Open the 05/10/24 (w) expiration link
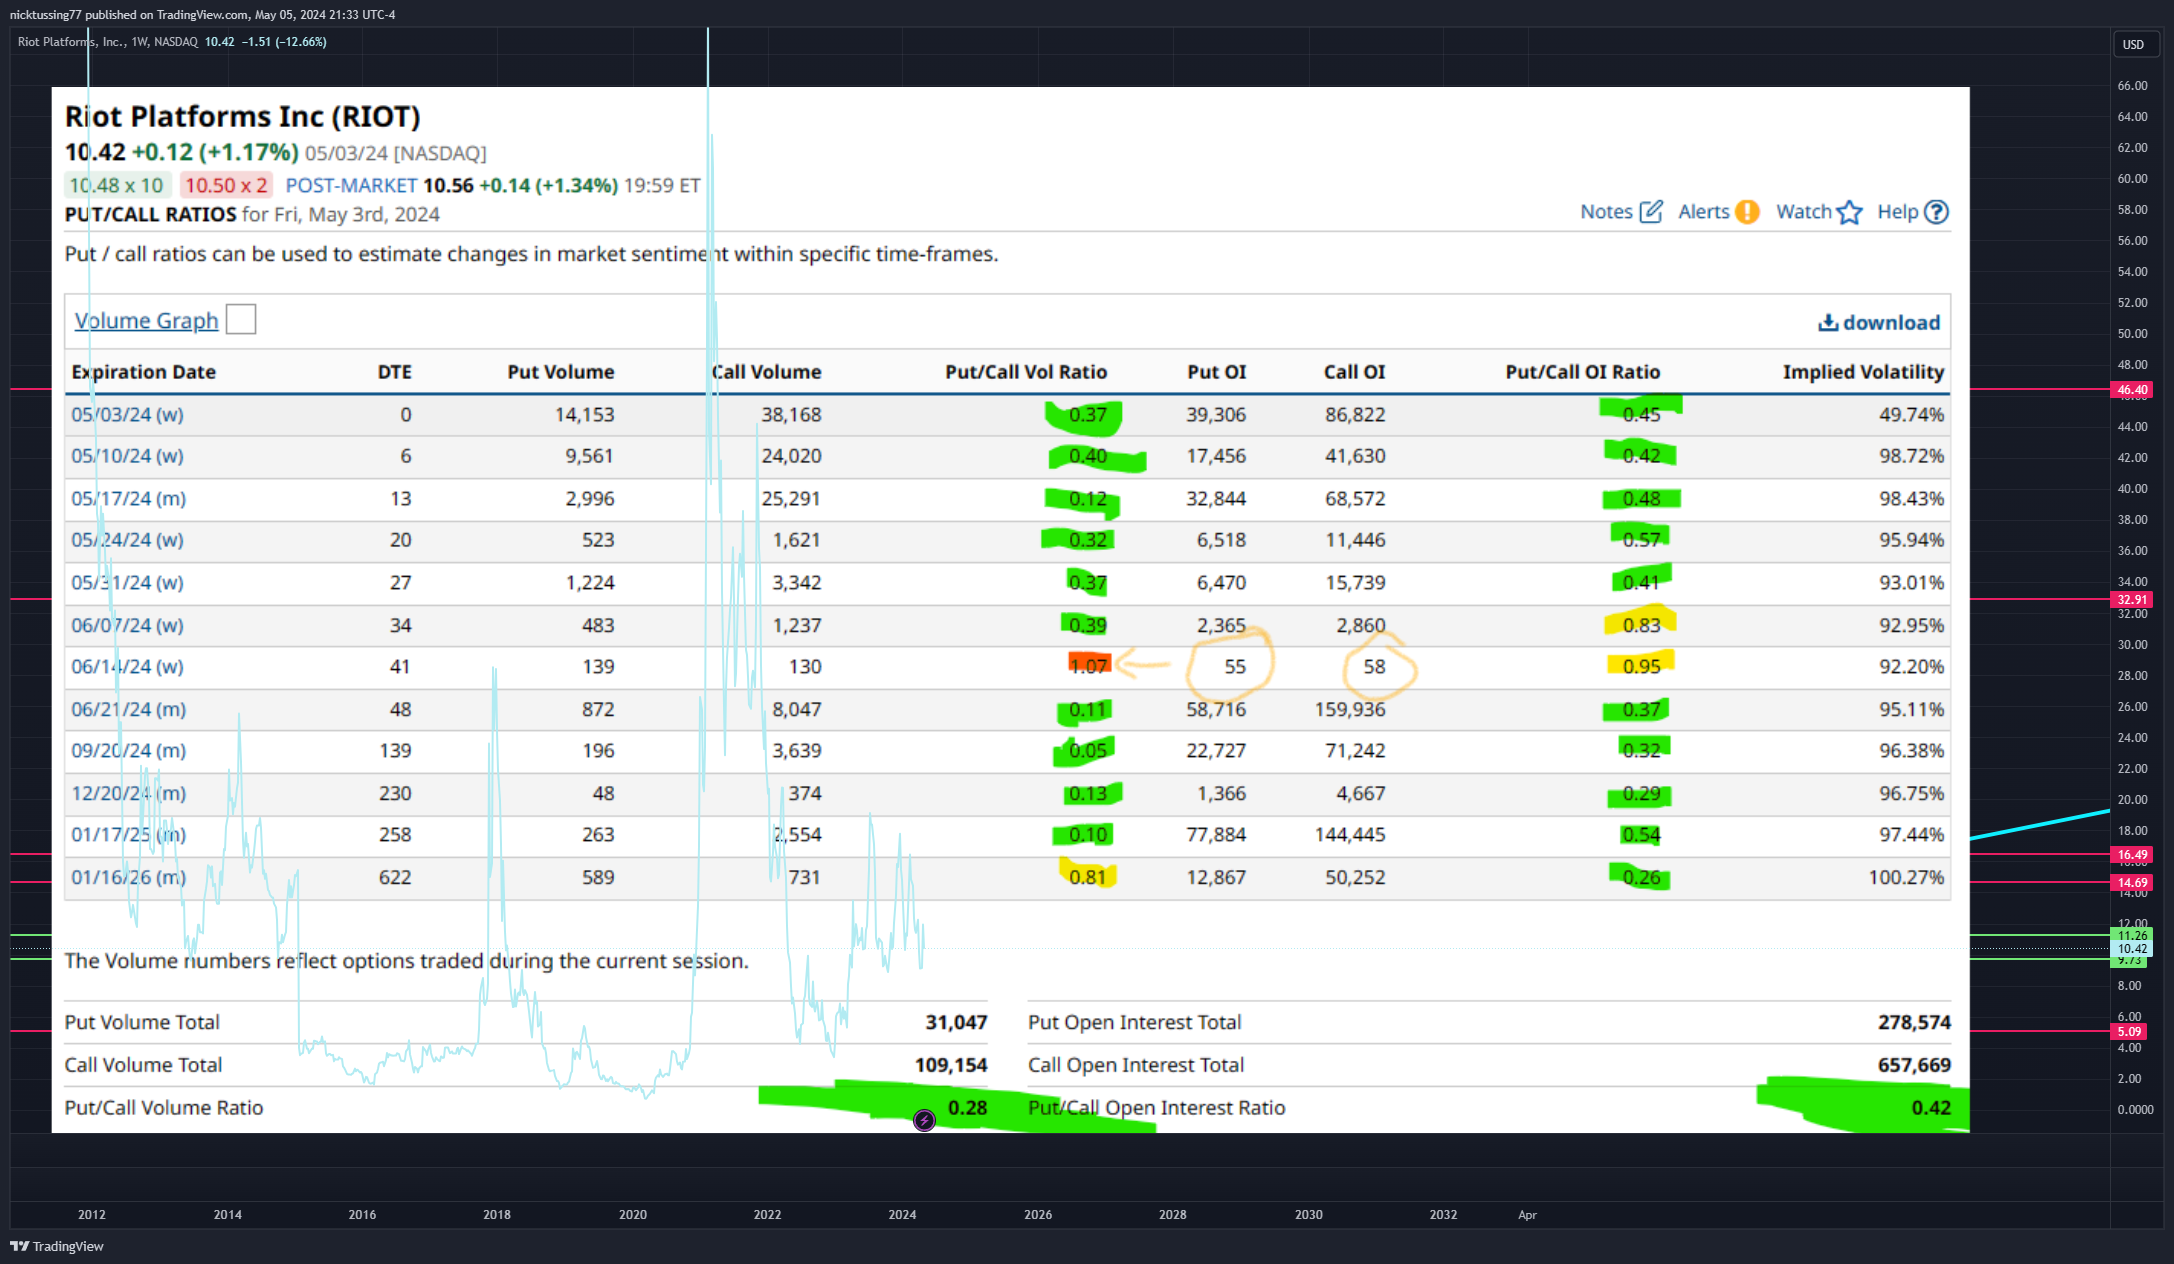The height and width of the screenshot is (1264, 2174). [127, 456]
